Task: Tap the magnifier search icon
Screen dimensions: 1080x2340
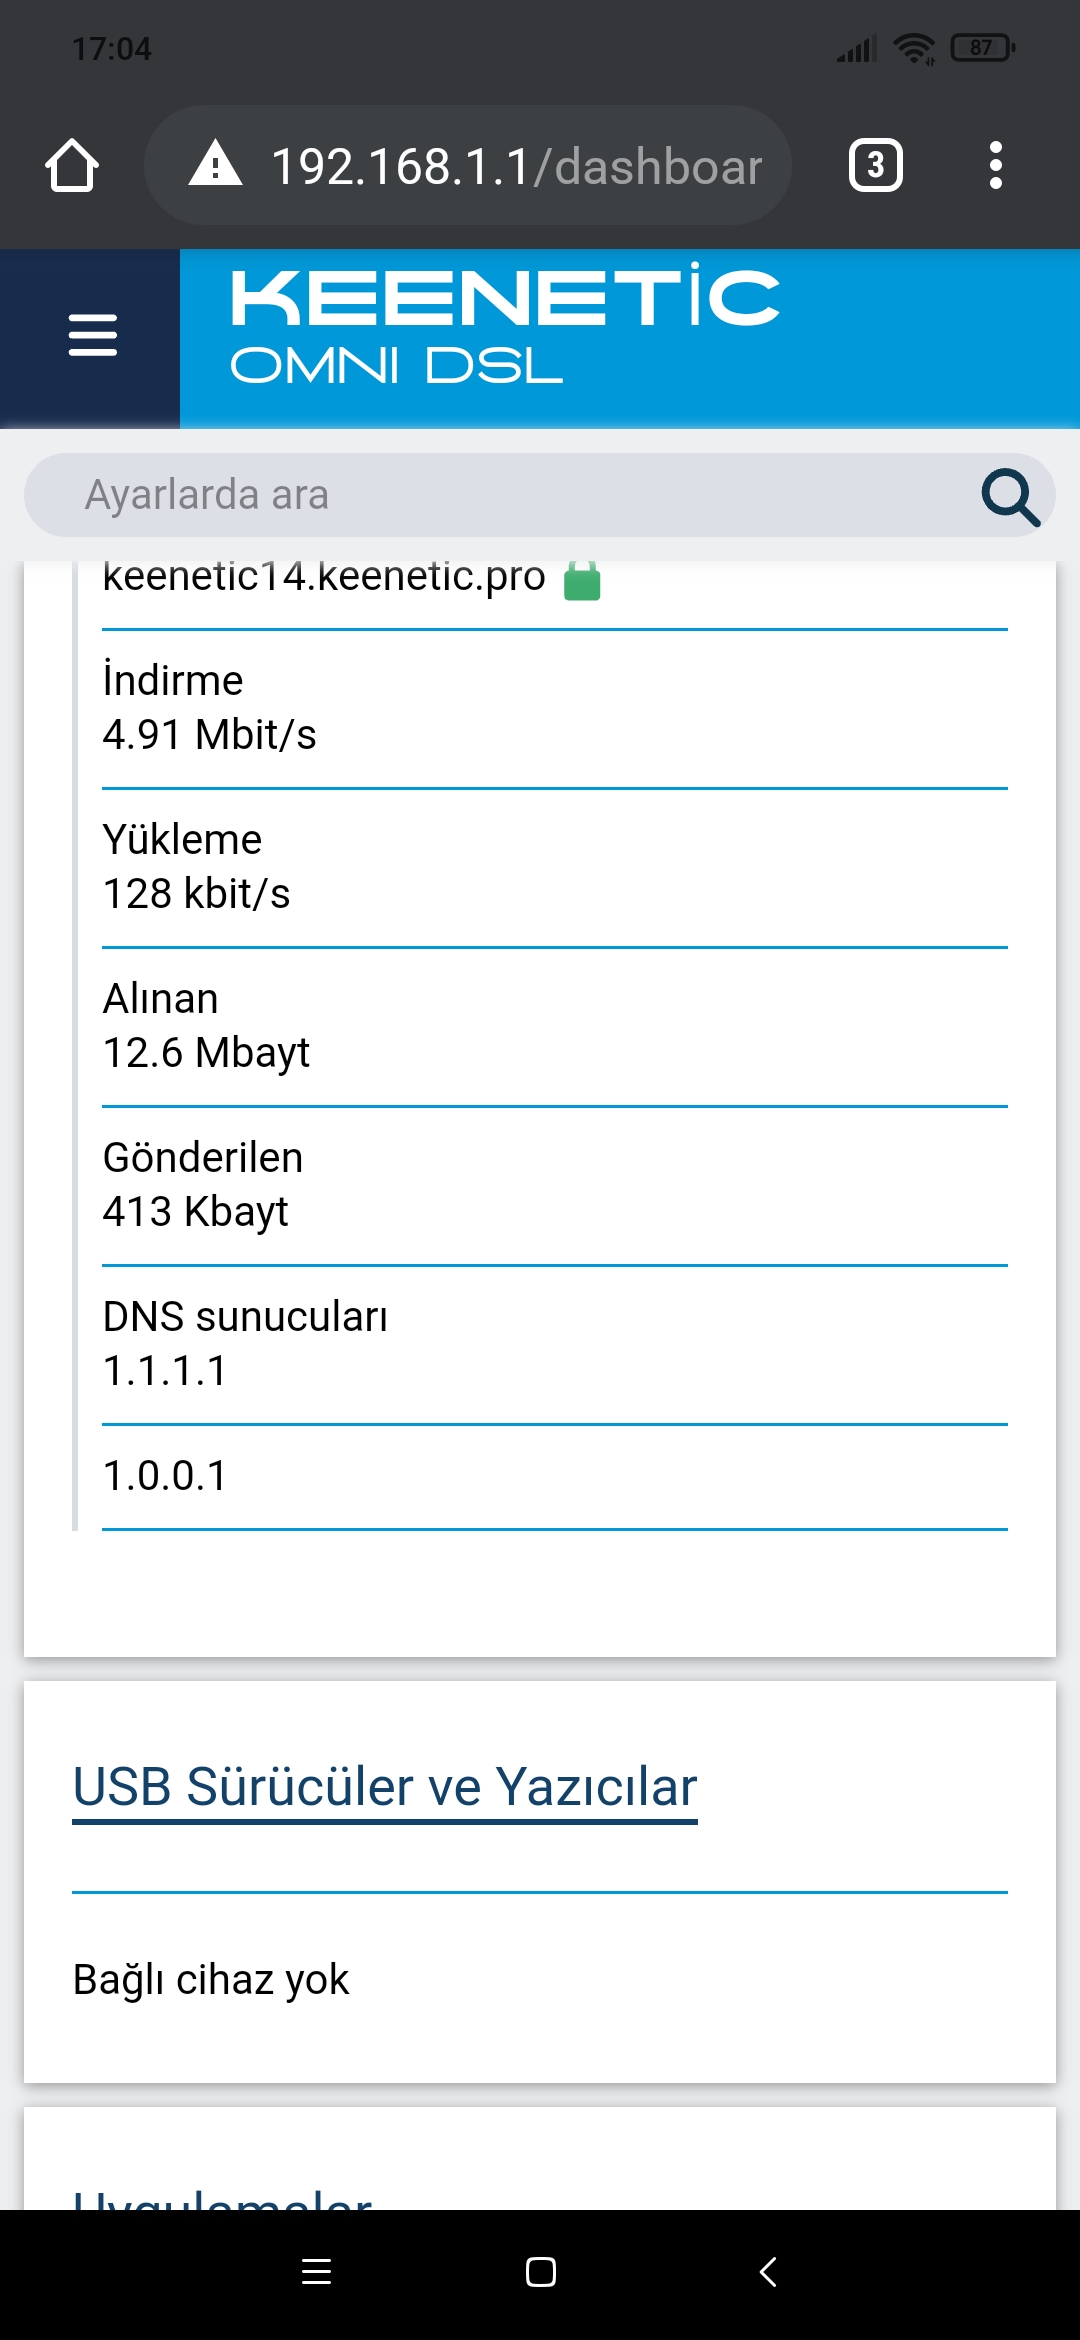Action: coord(1010,496)
